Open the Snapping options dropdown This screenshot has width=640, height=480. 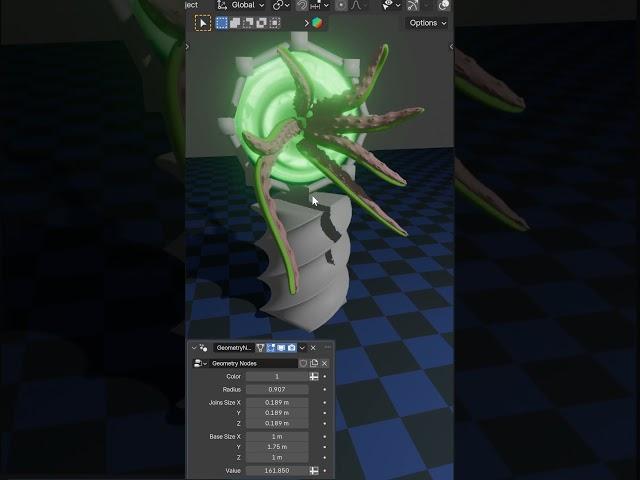(319, 5)
